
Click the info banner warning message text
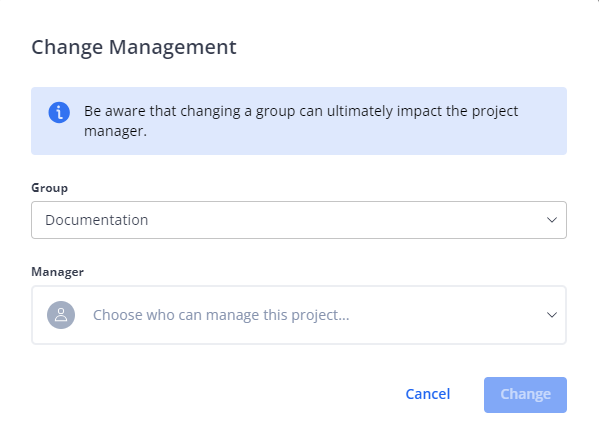coord(301,121)
